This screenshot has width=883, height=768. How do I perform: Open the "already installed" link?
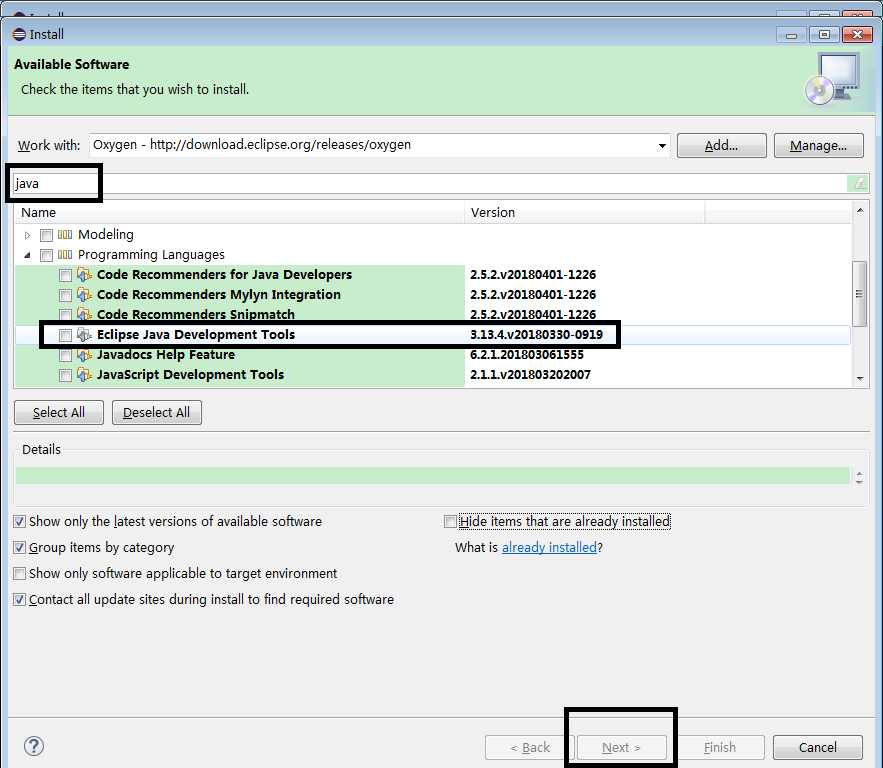[549, 547]
